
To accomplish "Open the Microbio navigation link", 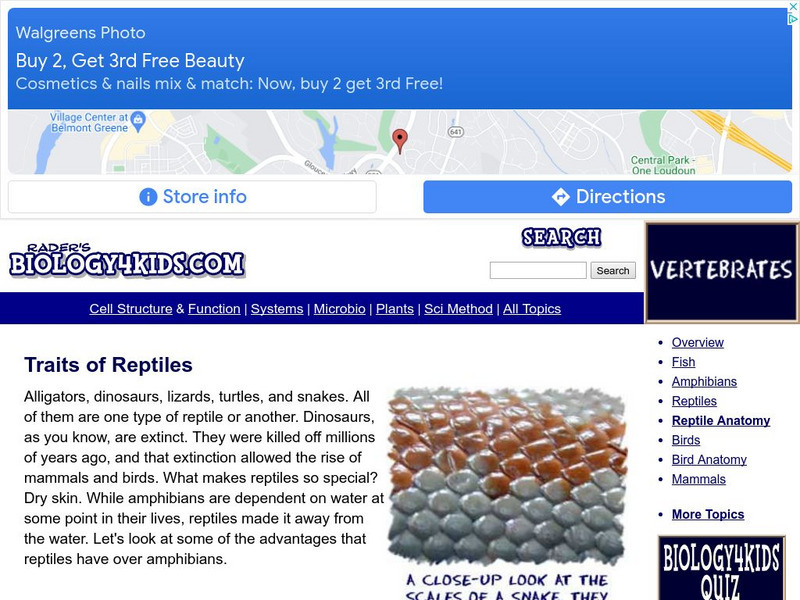I will pos(339,309).
